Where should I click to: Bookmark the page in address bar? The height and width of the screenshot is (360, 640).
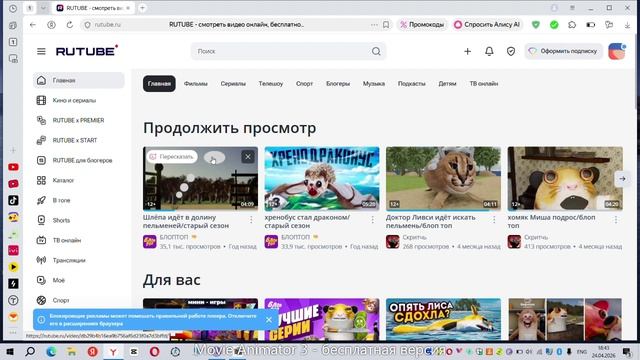tap(386, 25)
